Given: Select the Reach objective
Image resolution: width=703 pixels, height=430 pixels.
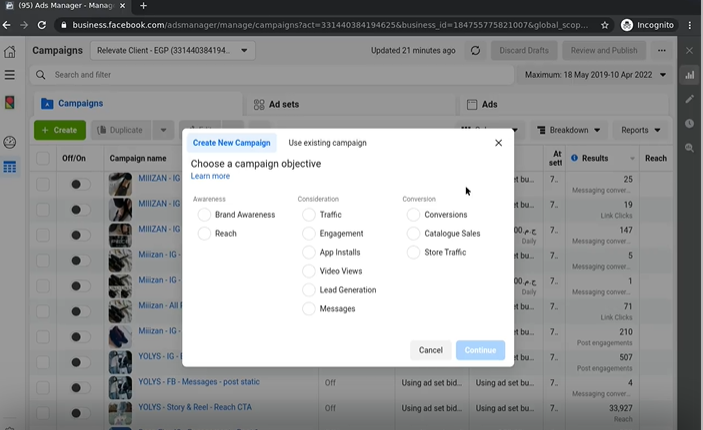Looking at the screenshot, I should (204, 234).
